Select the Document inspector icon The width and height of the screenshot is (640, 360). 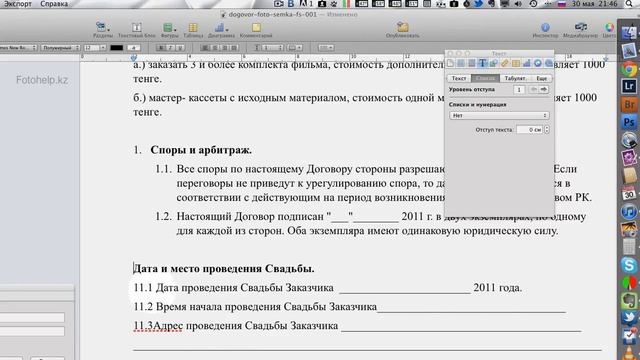[450, 63]
